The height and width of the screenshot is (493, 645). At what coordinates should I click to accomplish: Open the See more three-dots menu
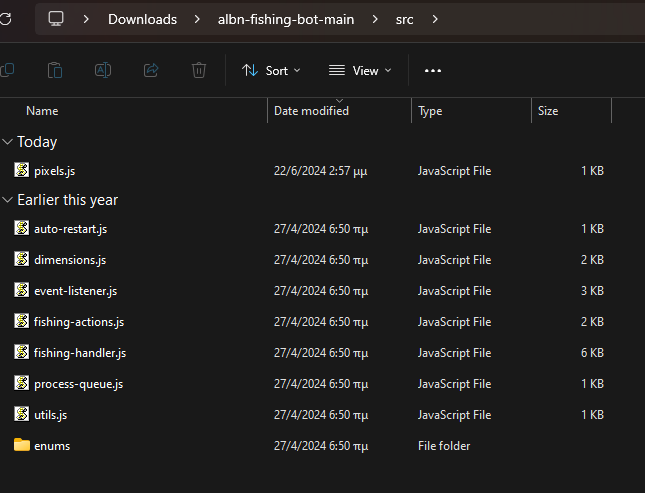pos(433,71)
